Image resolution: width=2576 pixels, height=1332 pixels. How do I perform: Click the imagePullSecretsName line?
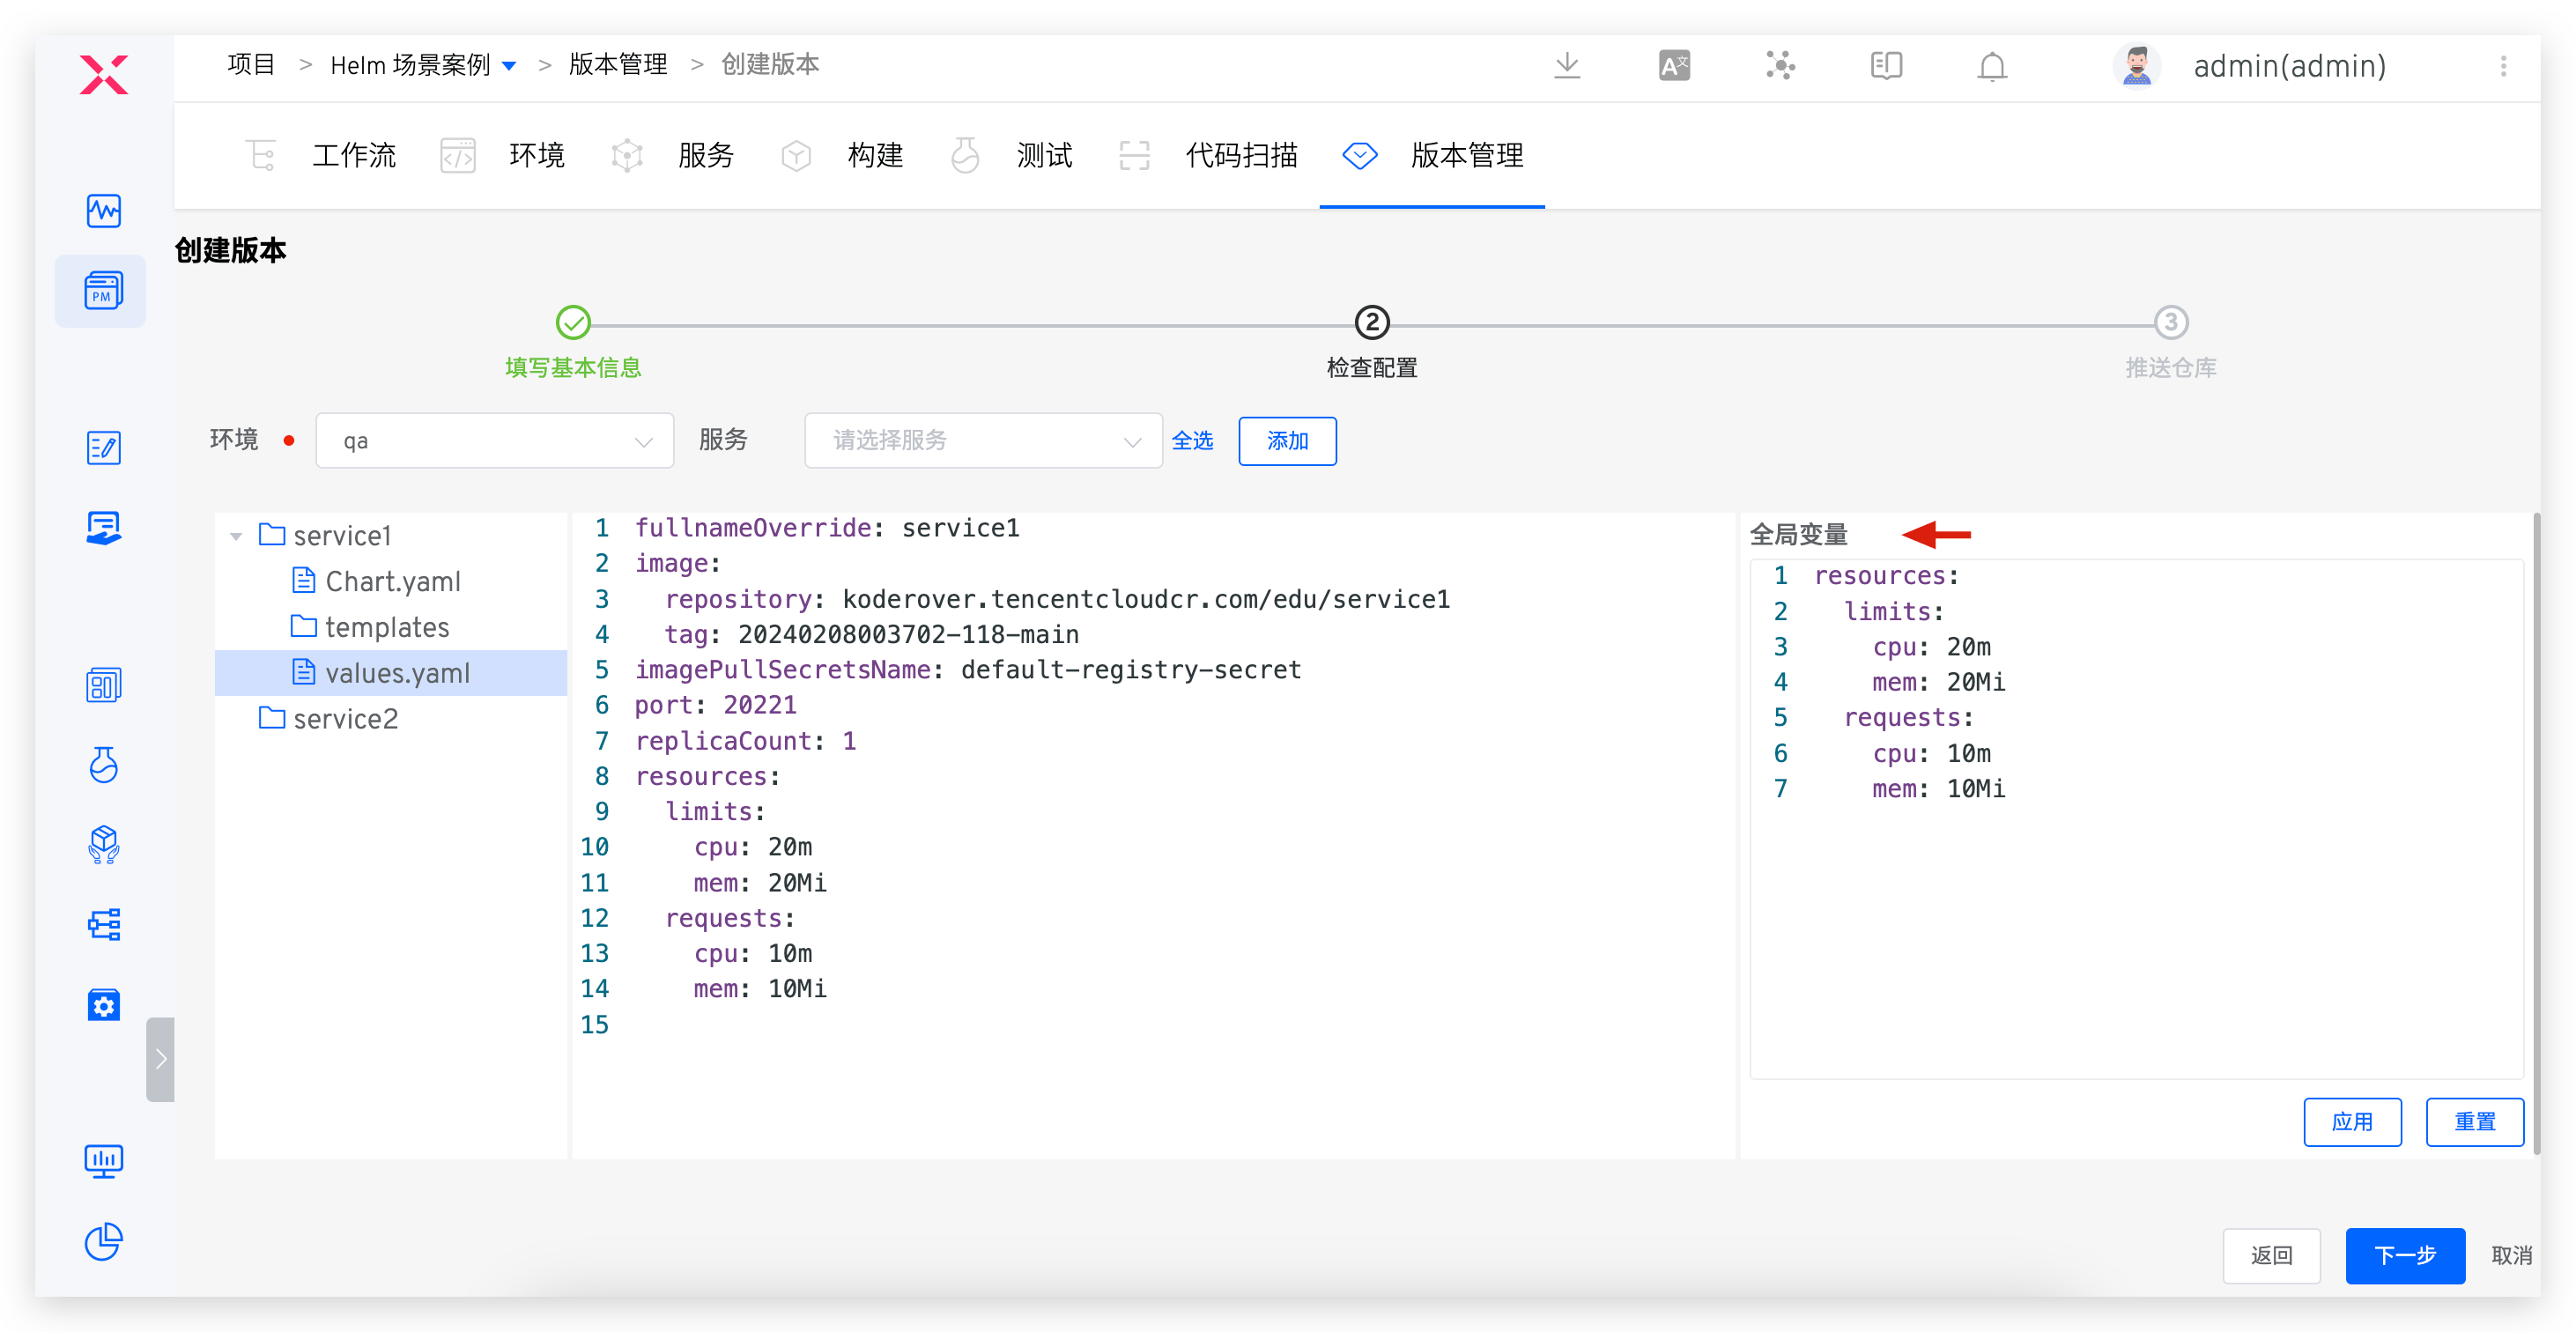967,670
